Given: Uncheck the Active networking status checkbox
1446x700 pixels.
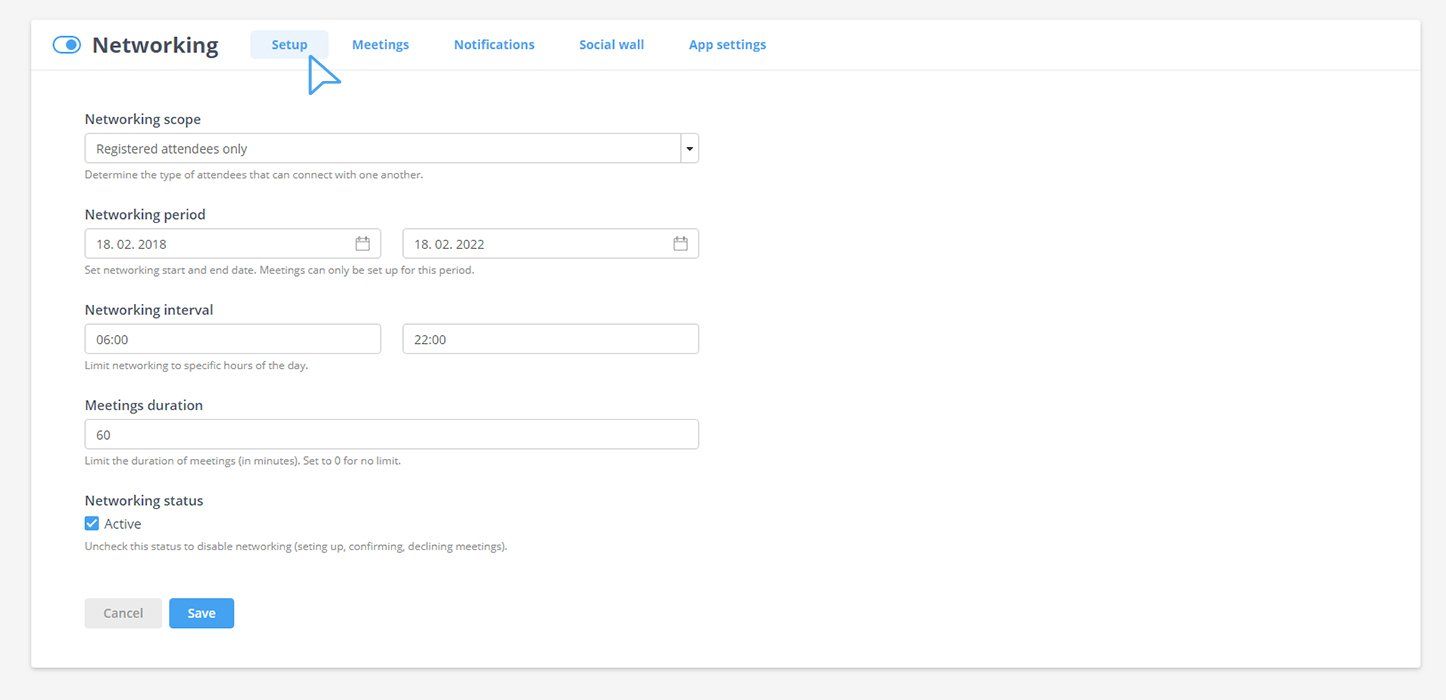Looking at the screenshot, I should [92, 524].
